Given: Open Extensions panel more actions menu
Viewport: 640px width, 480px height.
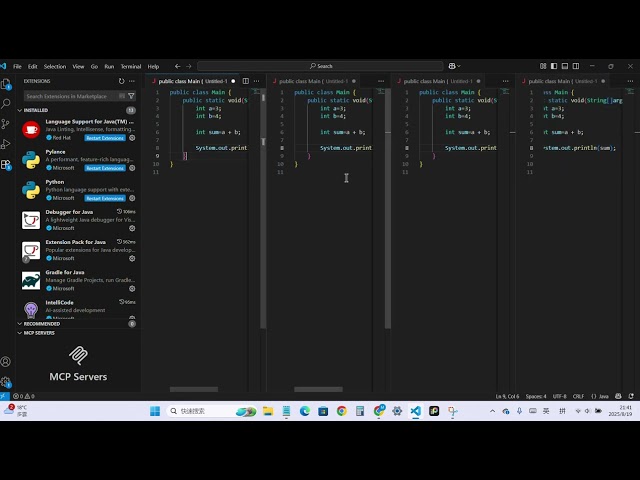Looking at the screenshot, I should click(x=132, y=81).
